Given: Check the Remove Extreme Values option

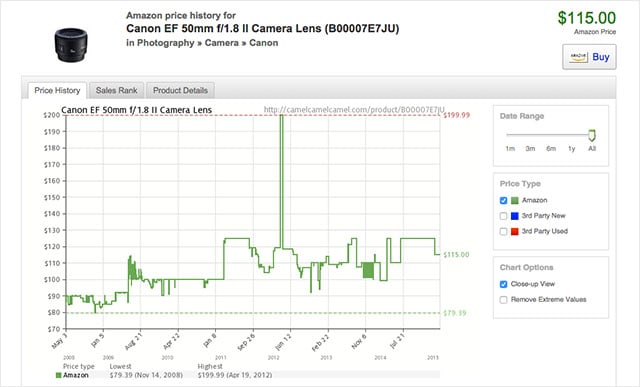Looking at the screenshot, I should click(x=503, y=300).
